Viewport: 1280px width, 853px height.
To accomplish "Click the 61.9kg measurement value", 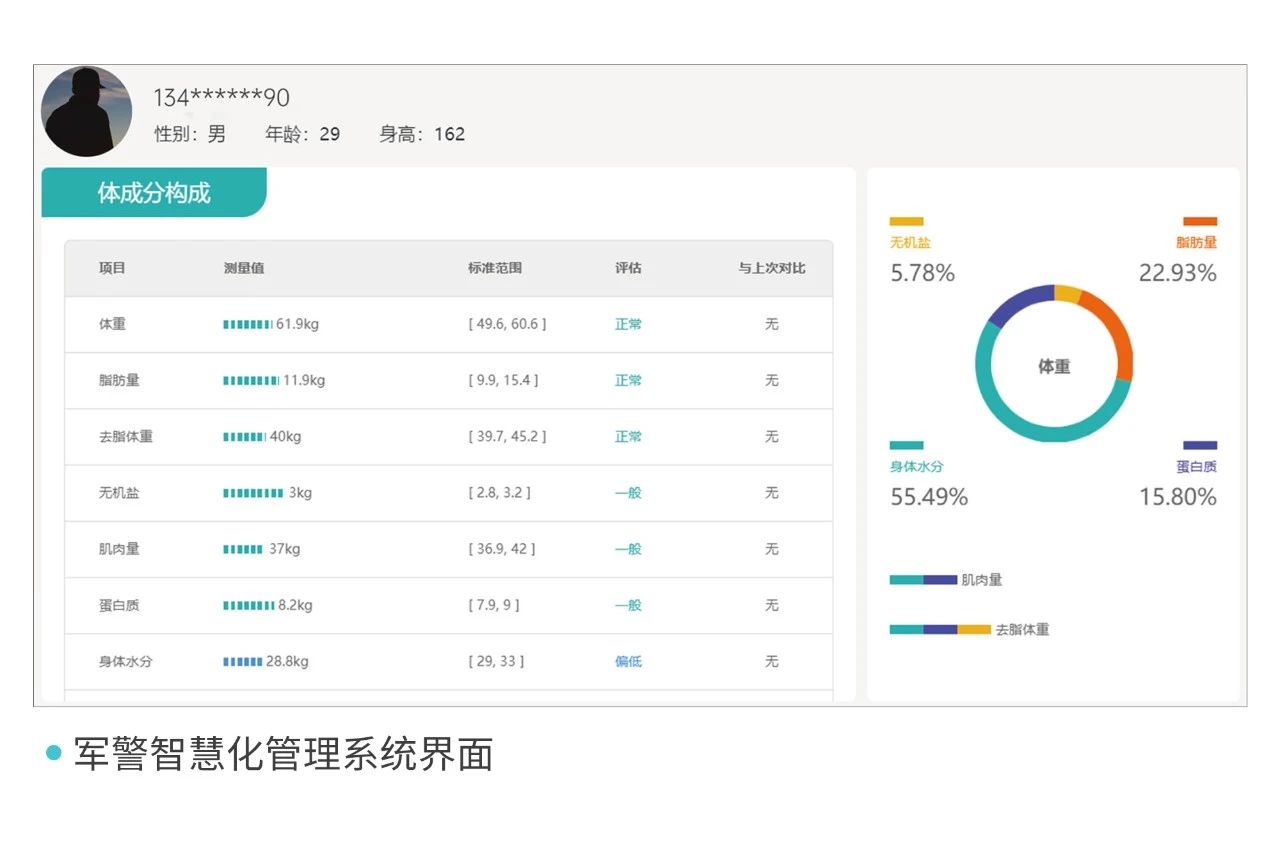I will tap(297, 324).
